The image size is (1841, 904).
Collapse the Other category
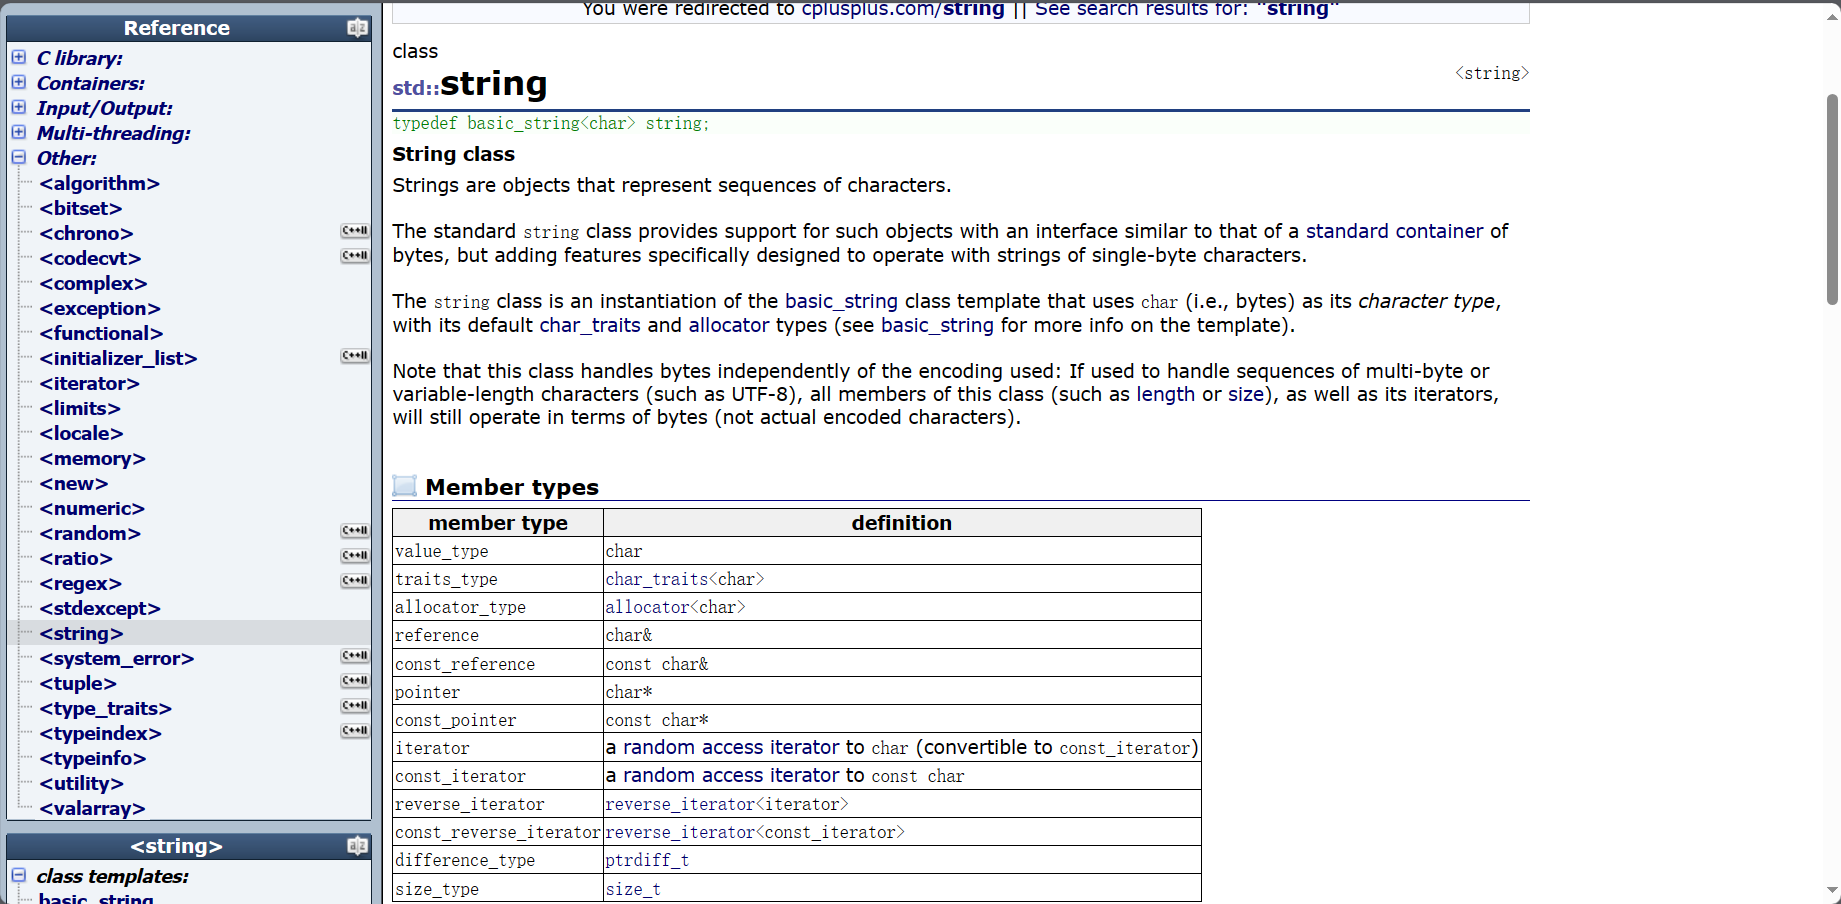18,157
